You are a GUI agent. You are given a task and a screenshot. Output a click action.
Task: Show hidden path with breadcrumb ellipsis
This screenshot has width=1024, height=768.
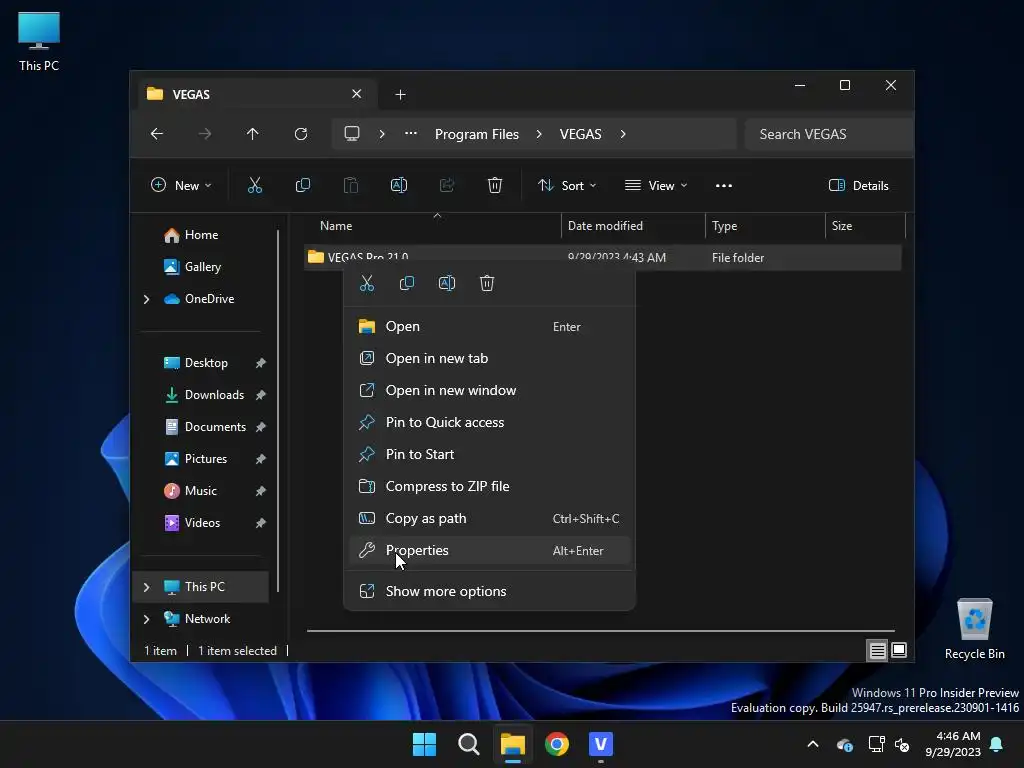point(411,134)
